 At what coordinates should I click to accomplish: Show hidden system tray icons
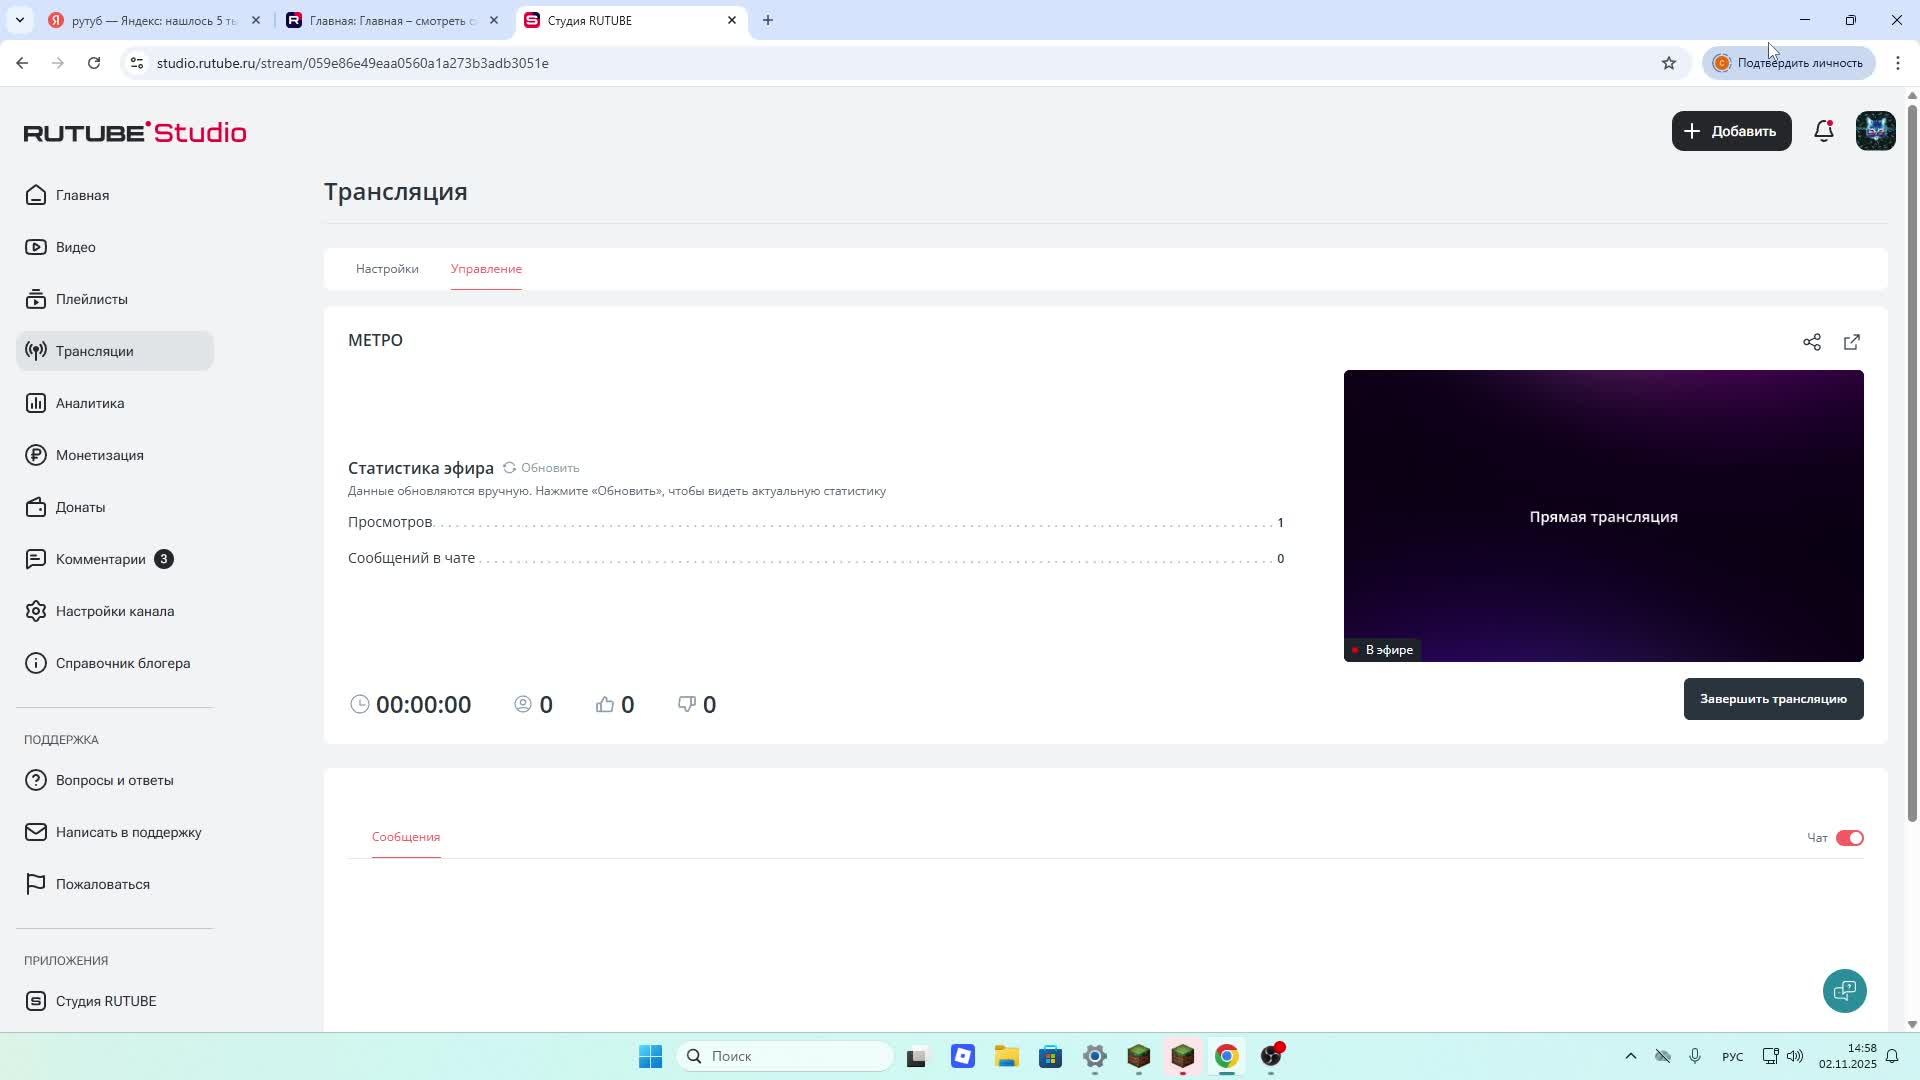coord(1630,1056)
